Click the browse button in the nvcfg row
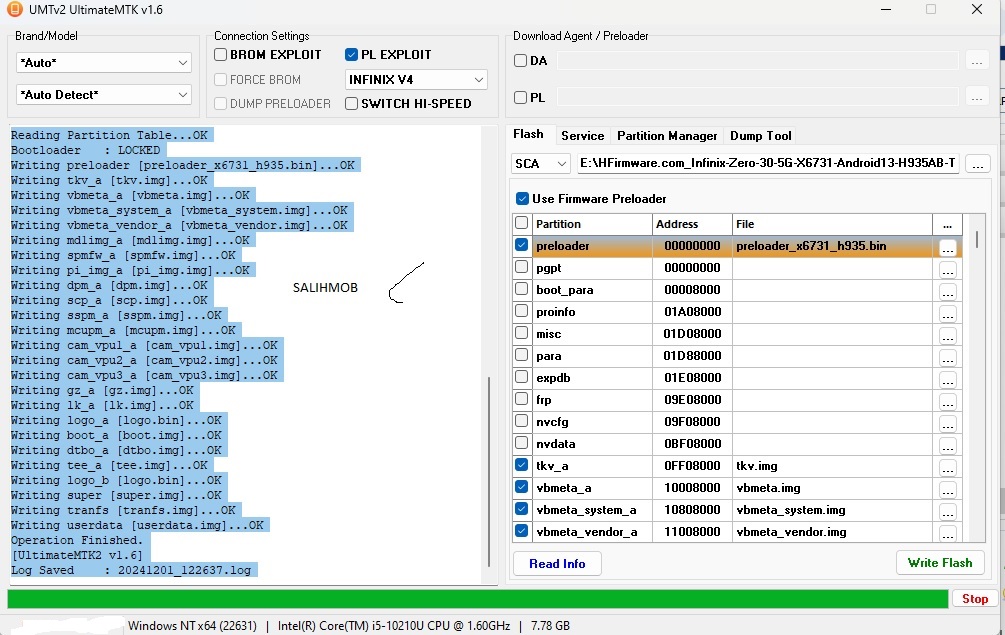The height and width of the screenshot is (635, 1005). click(947, 424)
